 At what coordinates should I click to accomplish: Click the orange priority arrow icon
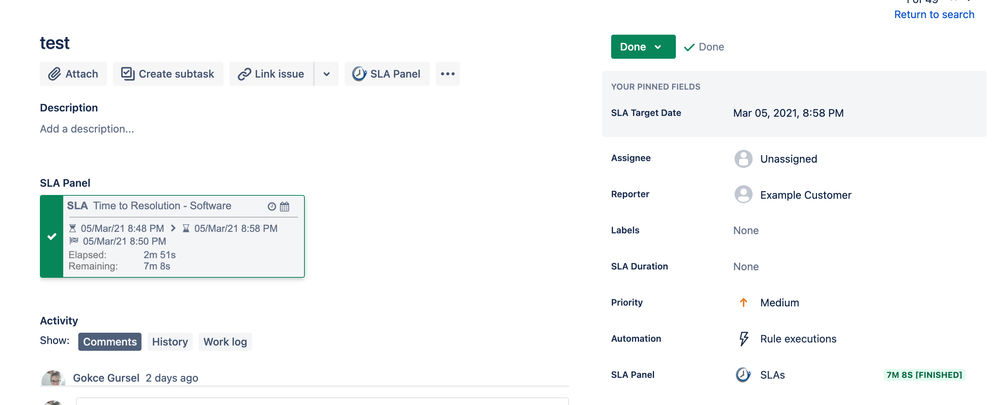pyautogui.click(x=743, y=302)
